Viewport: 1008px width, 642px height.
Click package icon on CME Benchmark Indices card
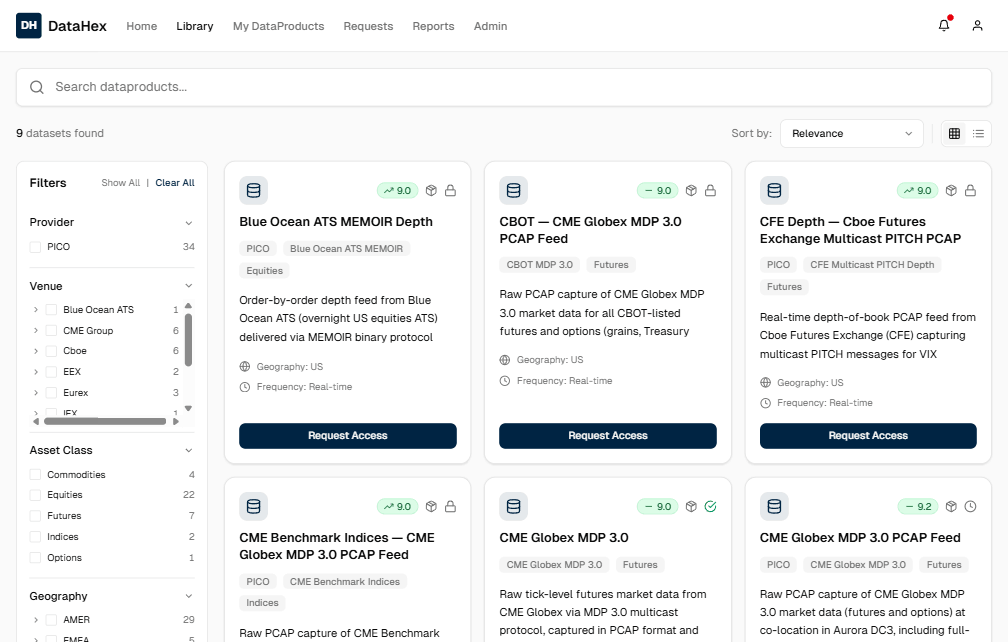[x=431, y=506]
